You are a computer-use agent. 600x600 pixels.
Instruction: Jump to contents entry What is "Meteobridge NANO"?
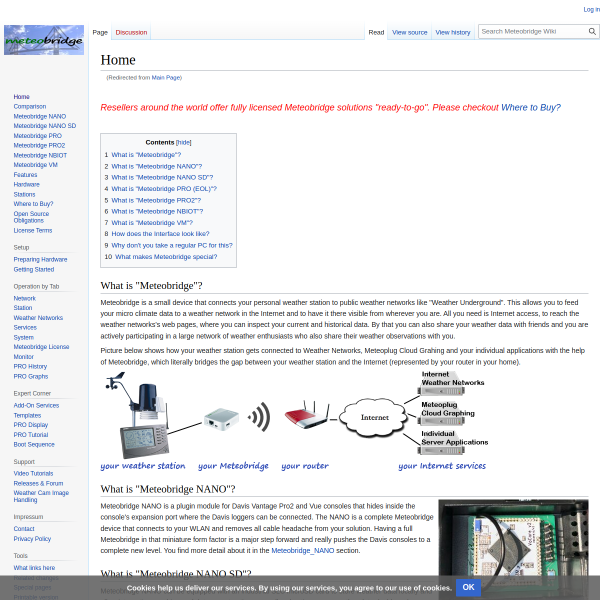pyautogui.click(x=157, y=166)
